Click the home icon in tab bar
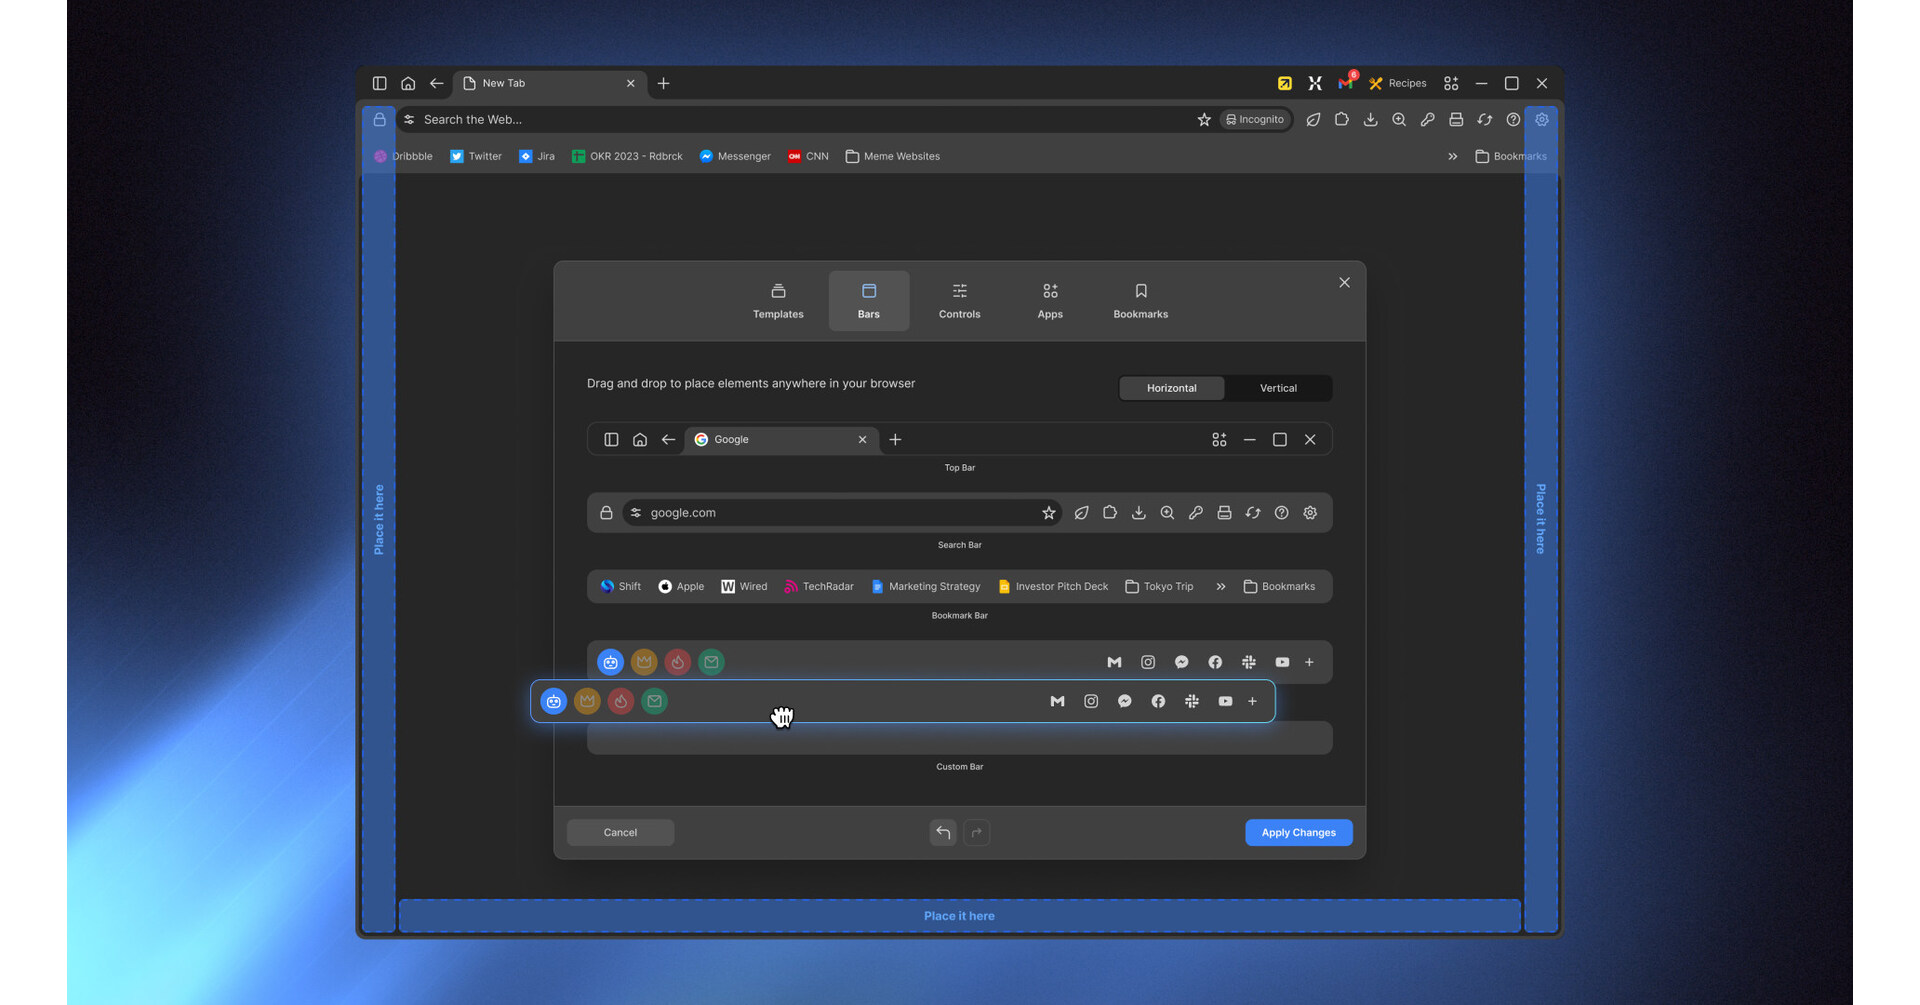The width and height of the screenshot is (1920, 1005). (x=408, y=84)
